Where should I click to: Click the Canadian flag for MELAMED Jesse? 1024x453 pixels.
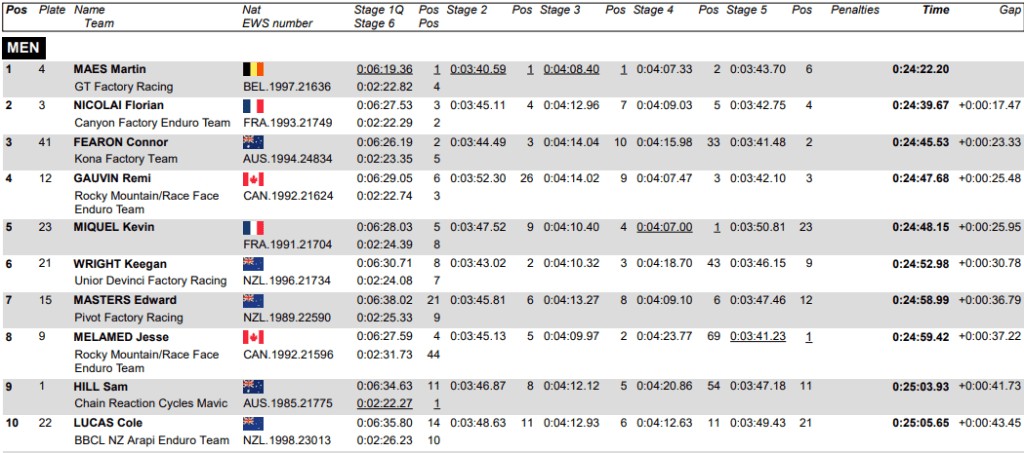[253, 337]
